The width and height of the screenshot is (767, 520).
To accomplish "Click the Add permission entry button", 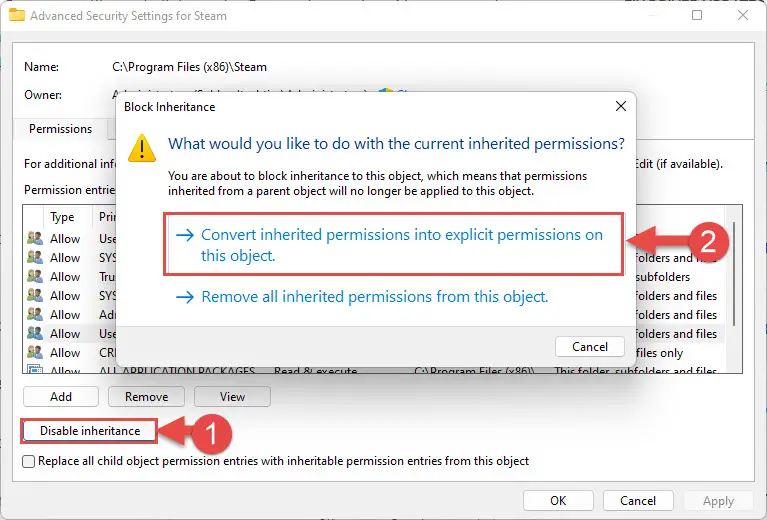I will (x=61, y=397).
